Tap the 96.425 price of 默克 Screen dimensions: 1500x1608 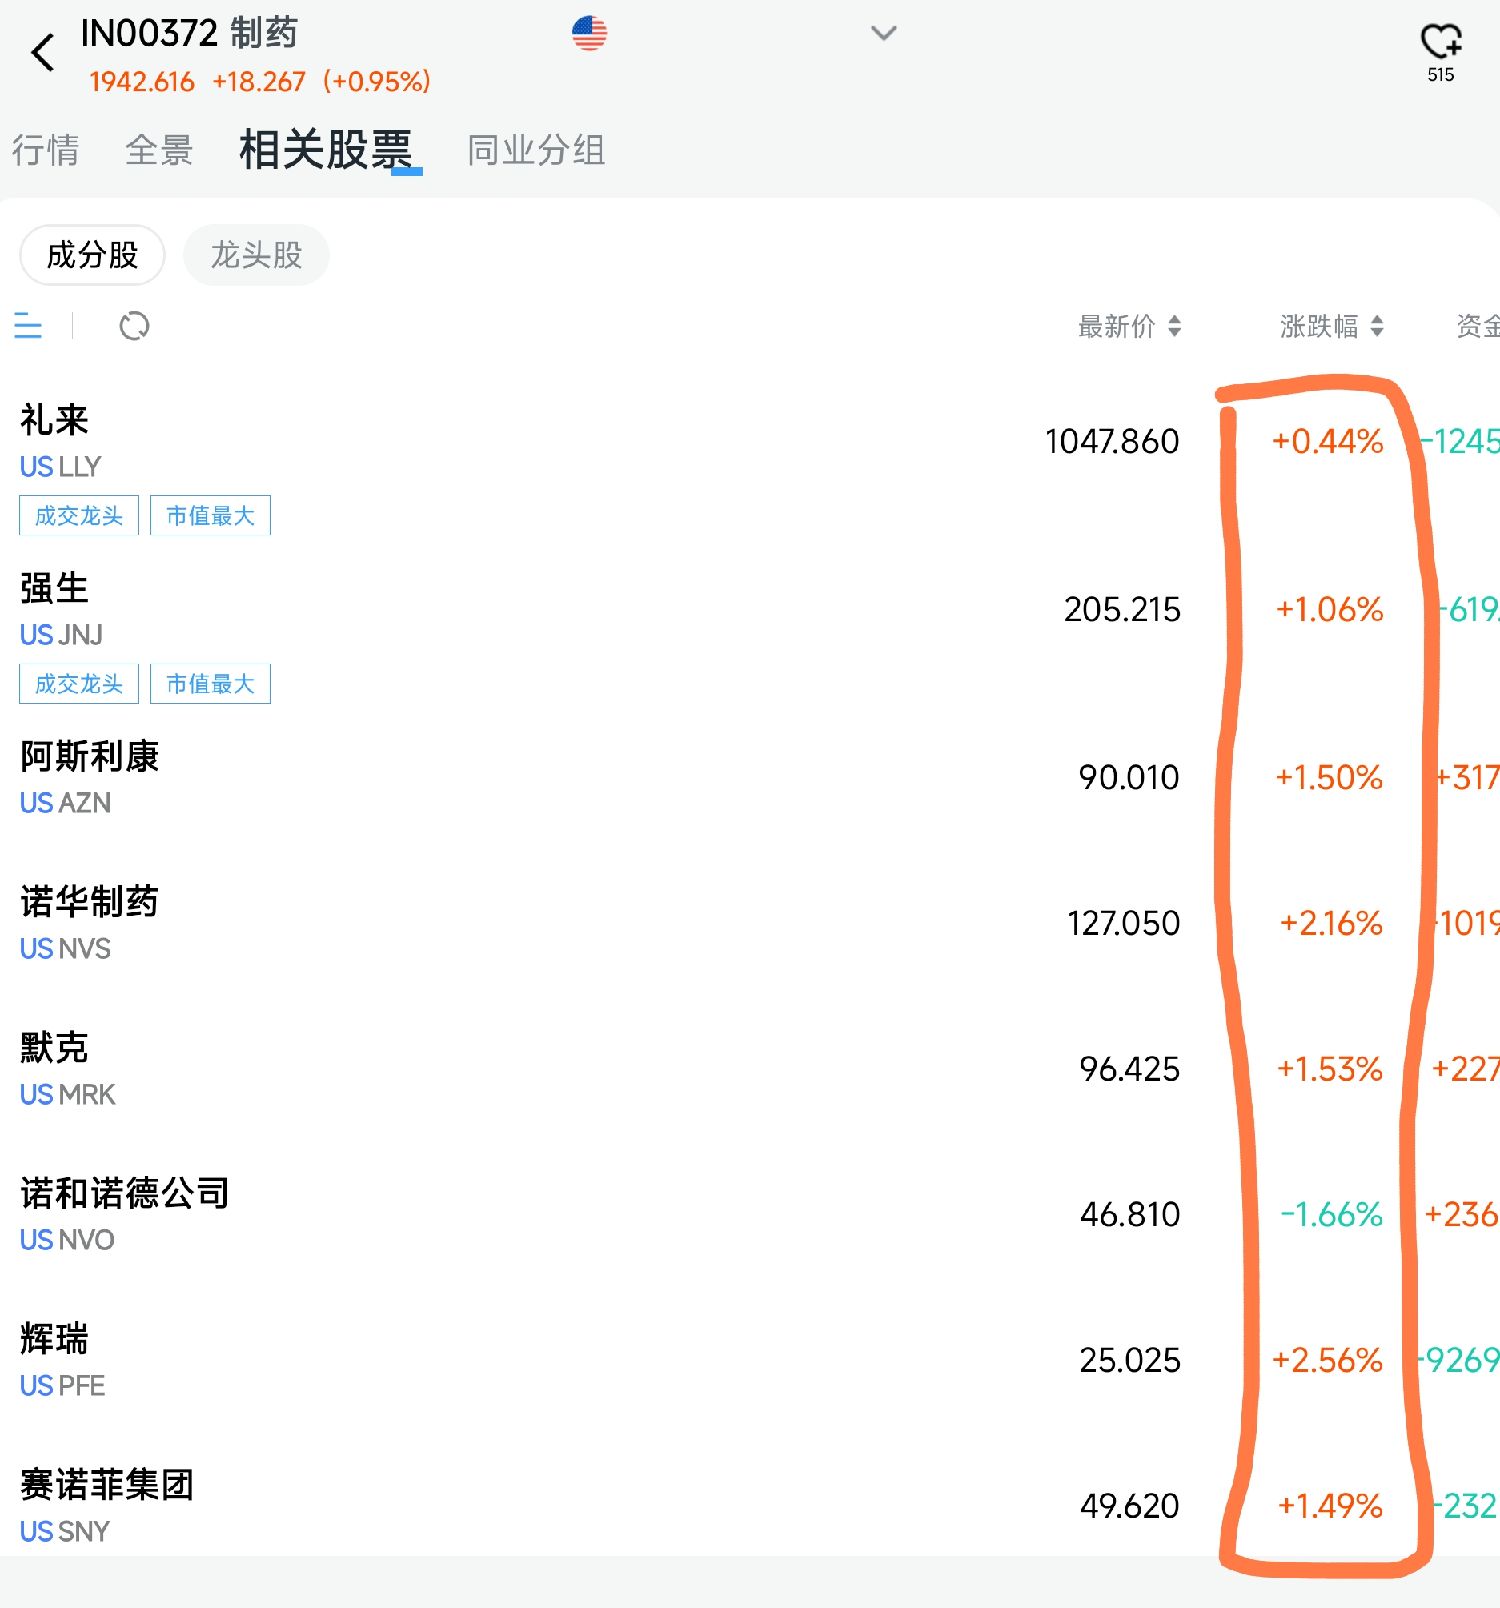click(1129, 1069)
